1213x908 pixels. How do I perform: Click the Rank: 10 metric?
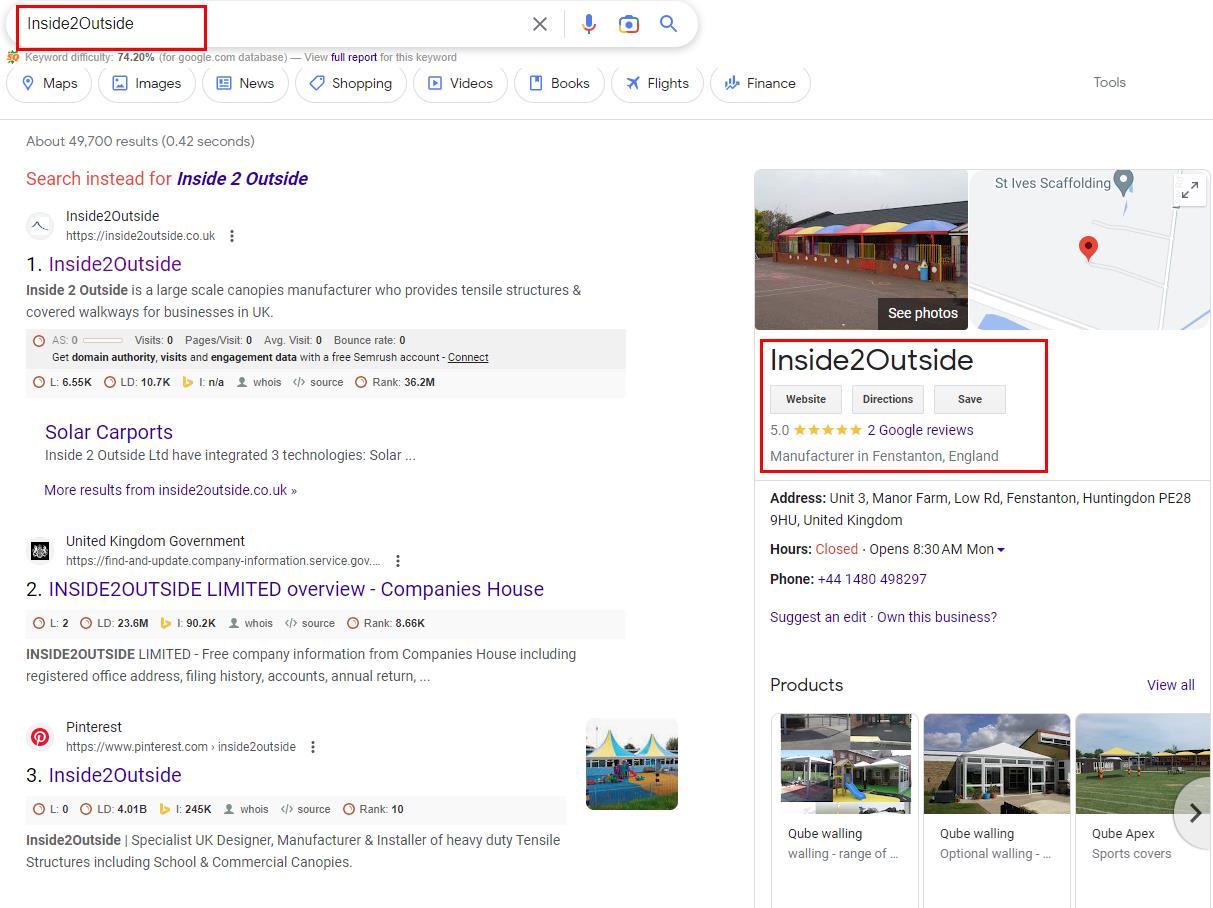click(373, 809)
